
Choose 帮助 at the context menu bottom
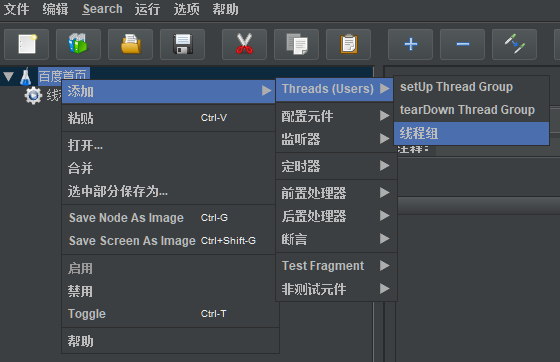point(169,341)
